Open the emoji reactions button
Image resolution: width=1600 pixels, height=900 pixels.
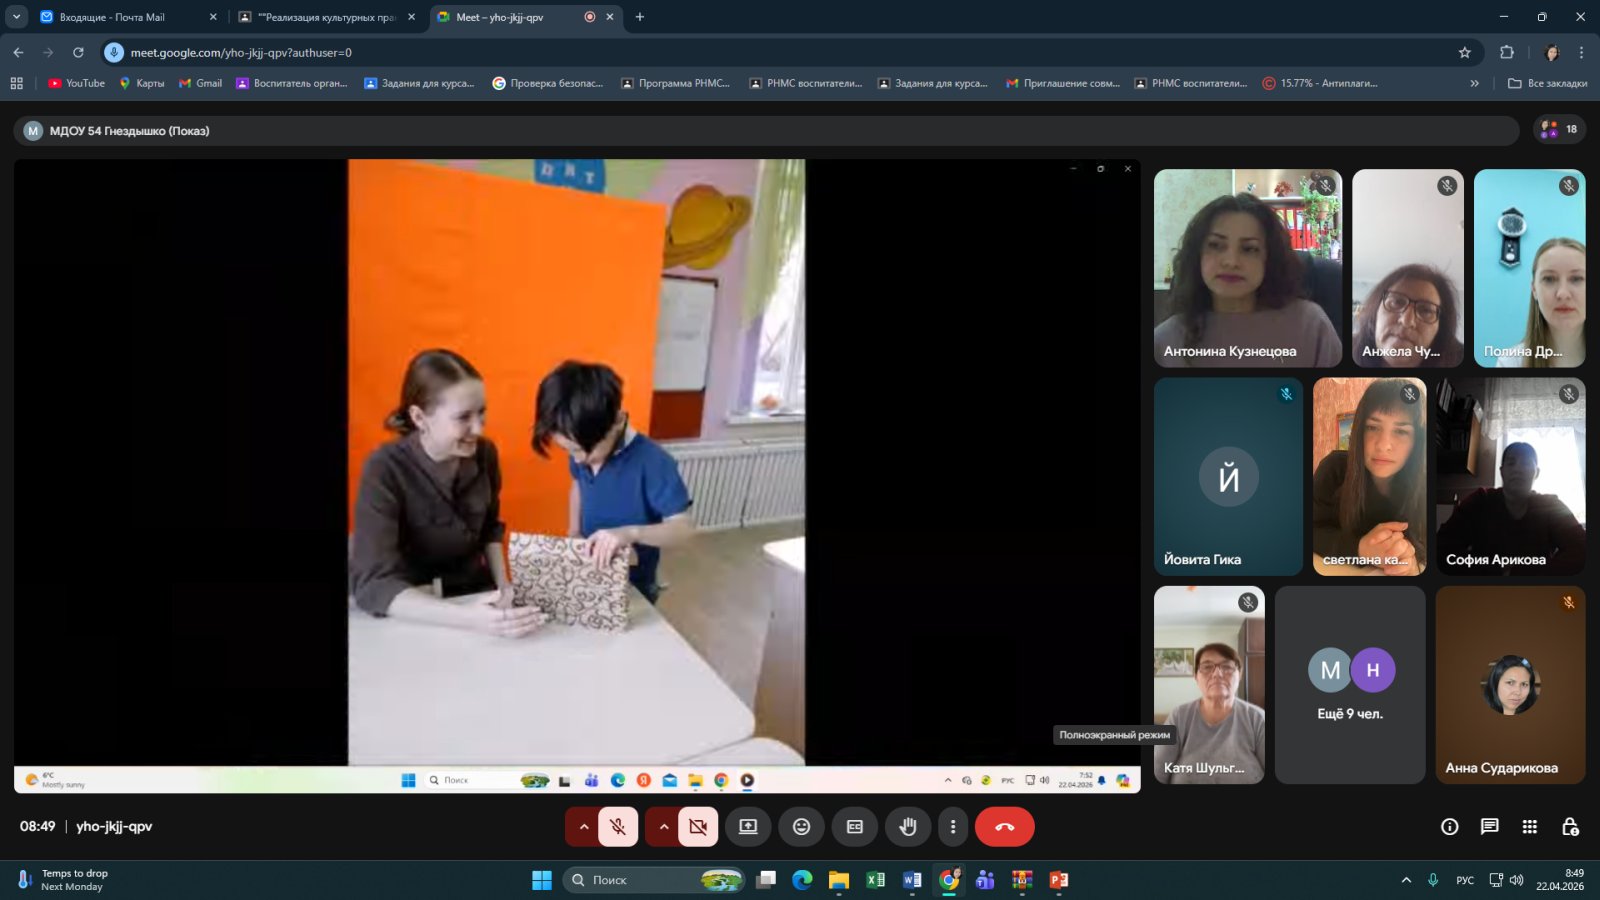pyautogui.click(x=801, y=827)
